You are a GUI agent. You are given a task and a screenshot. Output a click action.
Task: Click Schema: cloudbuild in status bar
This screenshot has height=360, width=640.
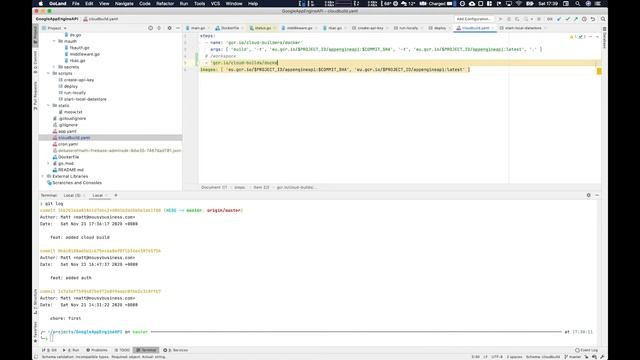tap(543, 357)
